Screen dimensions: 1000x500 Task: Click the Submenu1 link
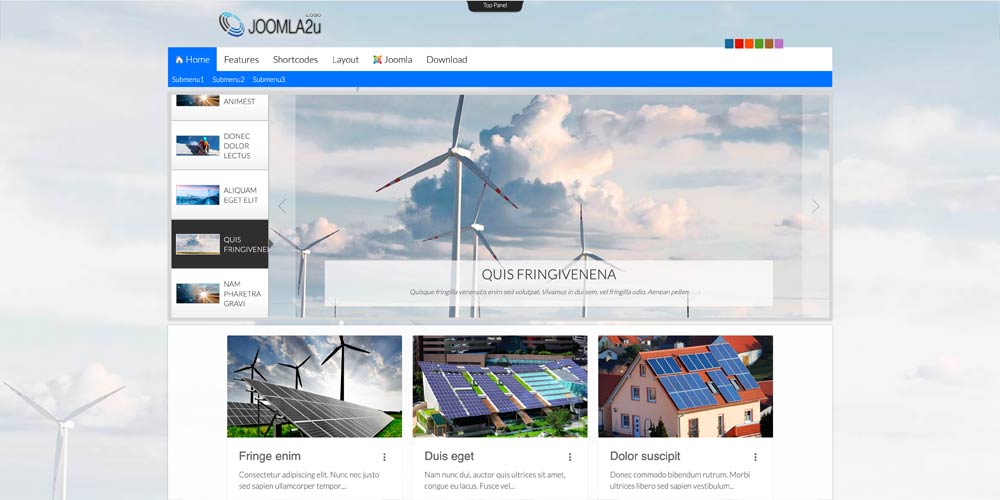click(187, 79)
